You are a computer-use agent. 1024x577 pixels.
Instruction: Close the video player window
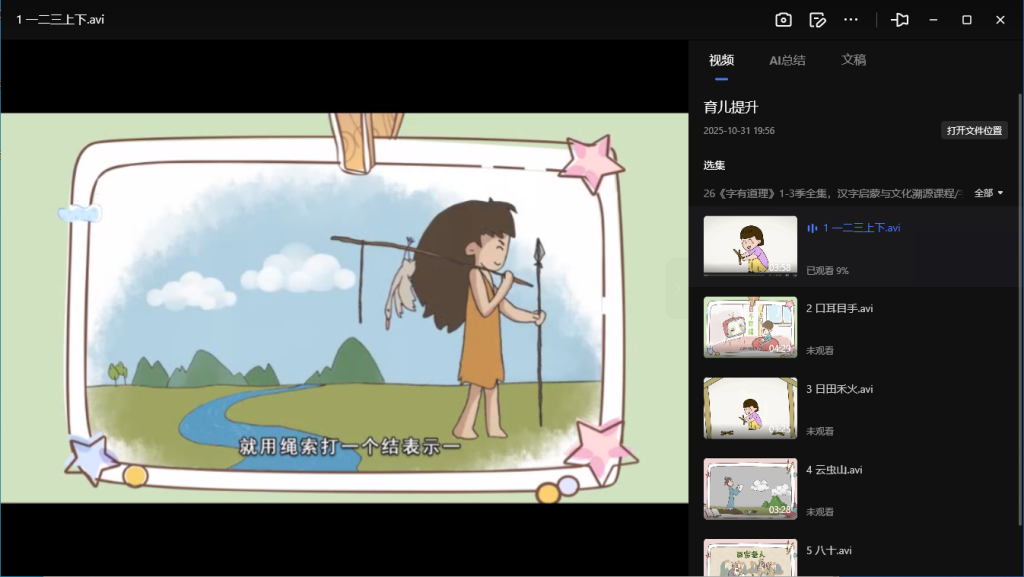pyautogui.click(x=1000, y=20)
